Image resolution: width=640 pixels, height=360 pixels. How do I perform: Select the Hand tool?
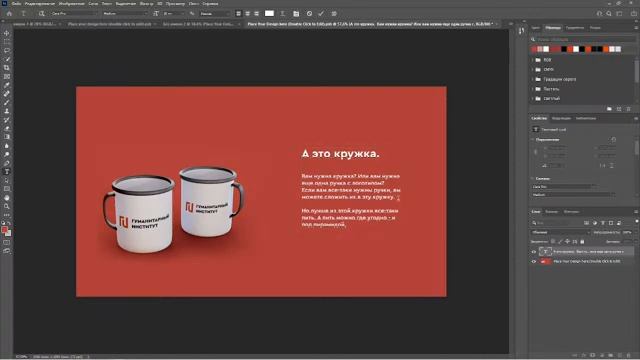pyautogui.click(x=7, y=198)
